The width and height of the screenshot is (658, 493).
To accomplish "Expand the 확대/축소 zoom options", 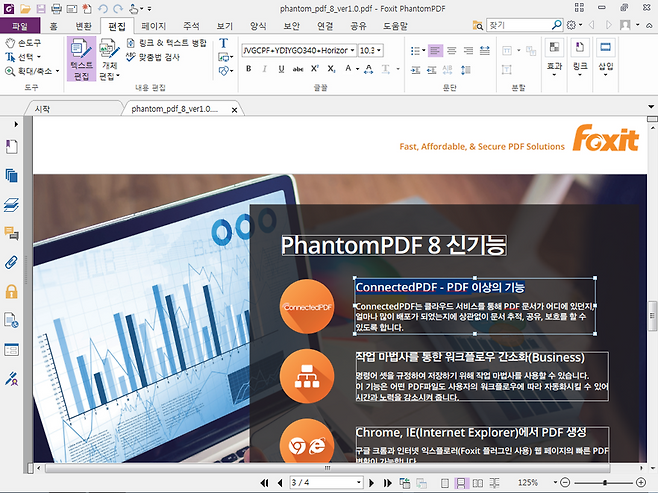I will tap(57, 71).
